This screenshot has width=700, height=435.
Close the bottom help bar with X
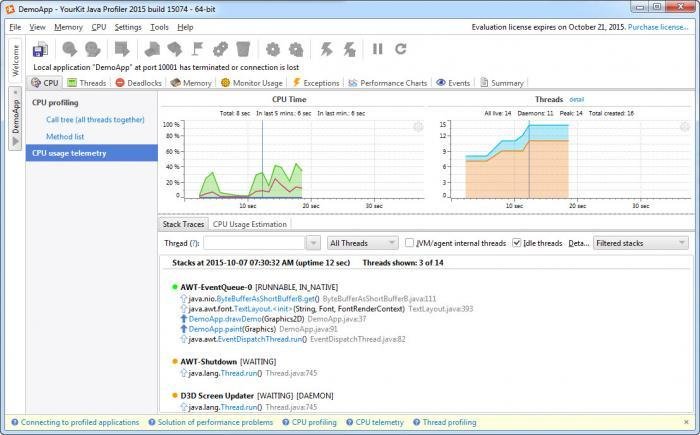tap(686, 422)
